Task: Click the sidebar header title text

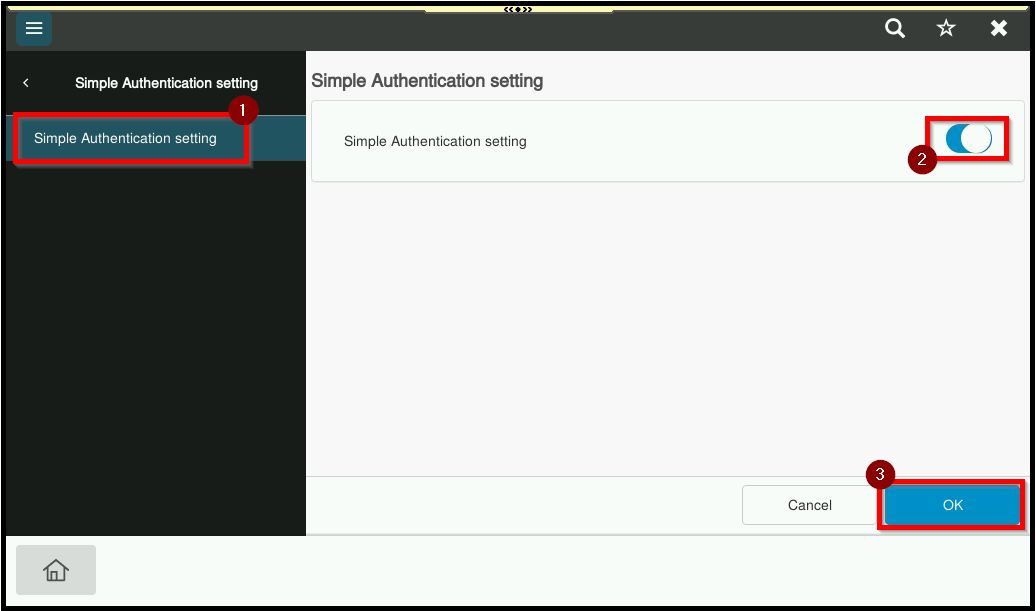Action: [166, 83]
